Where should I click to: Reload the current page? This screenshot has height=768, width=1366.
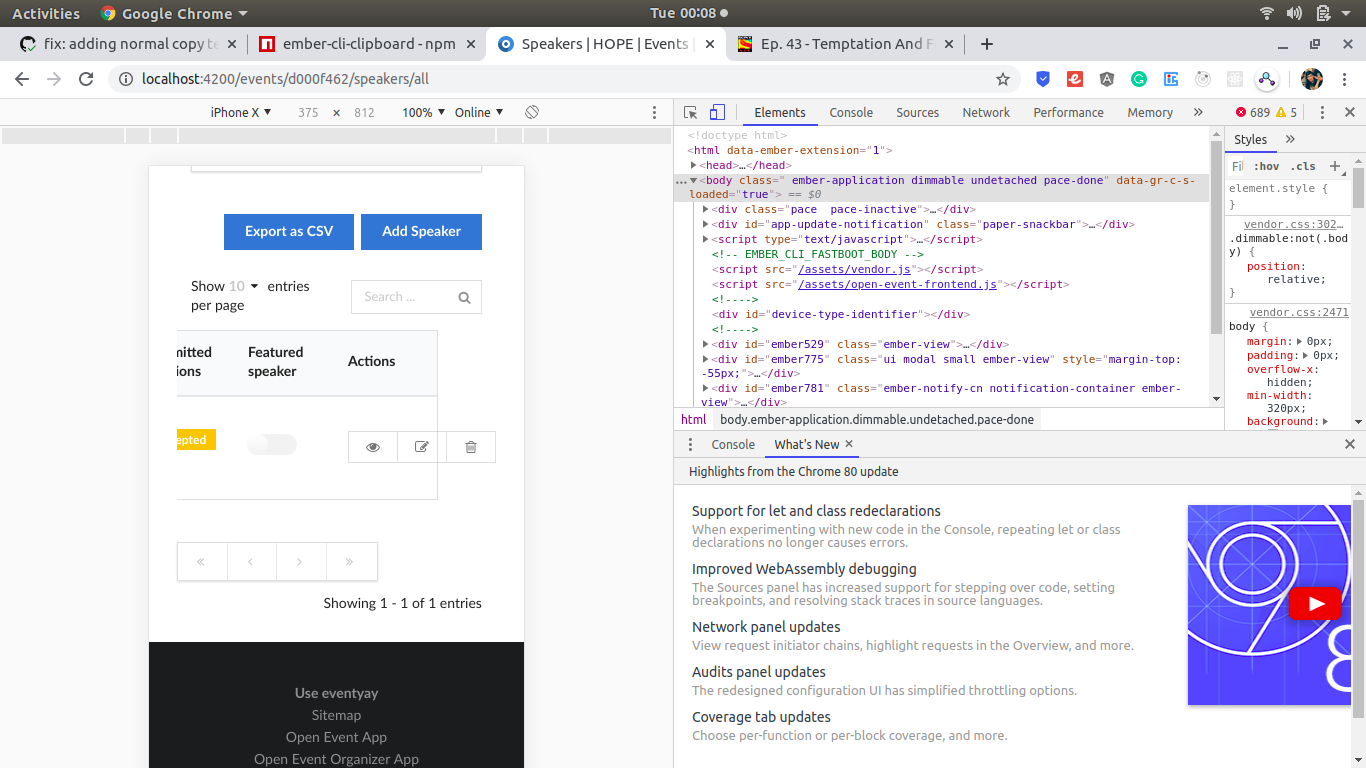click(x=86, y=79)
